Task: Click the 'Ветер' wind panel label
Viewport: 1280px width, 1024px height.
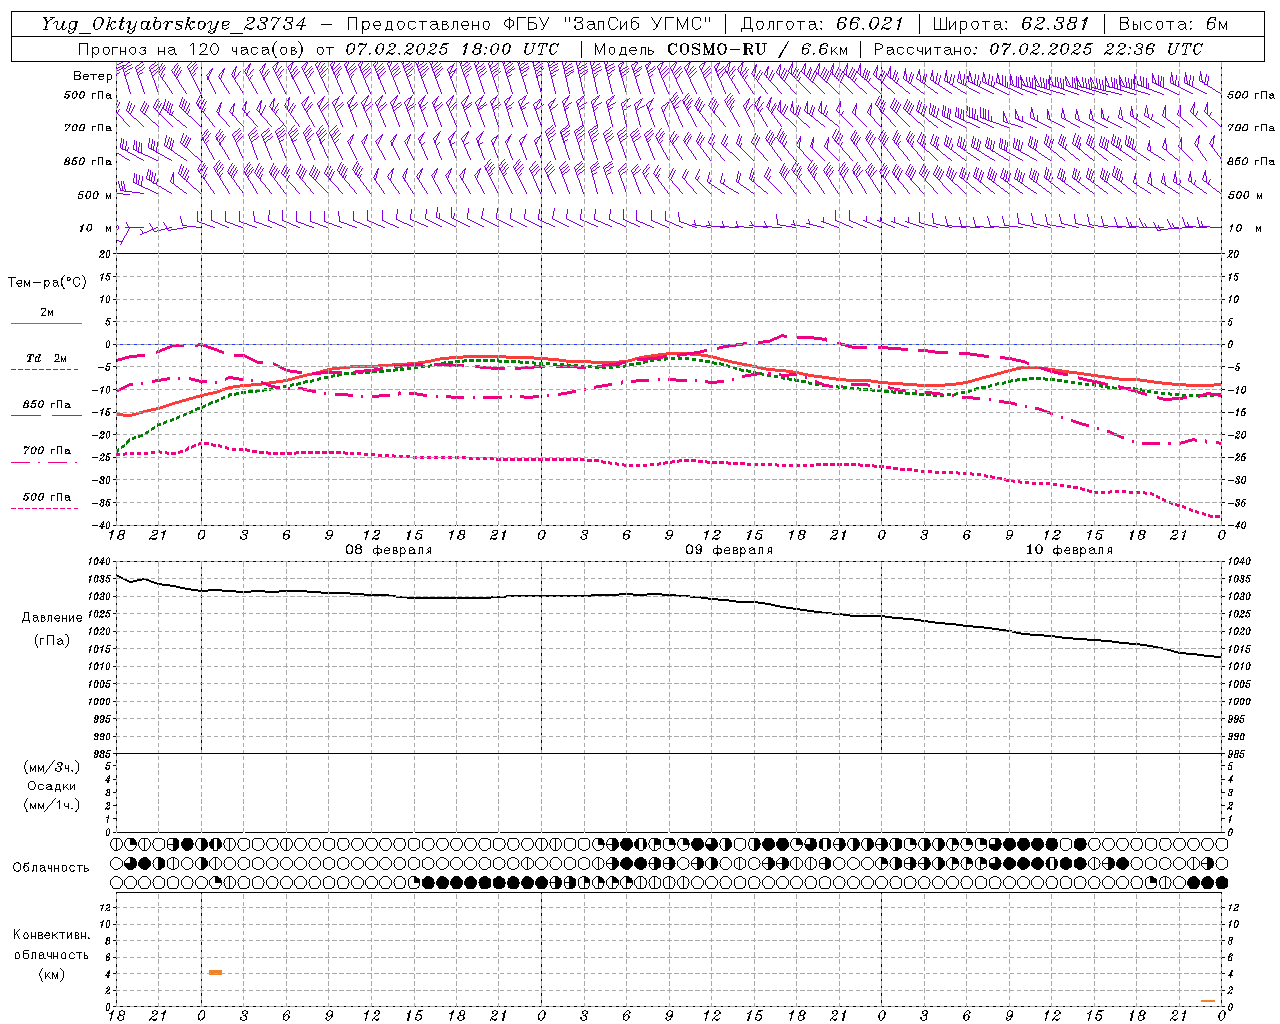Action: [x=93, y=76]
